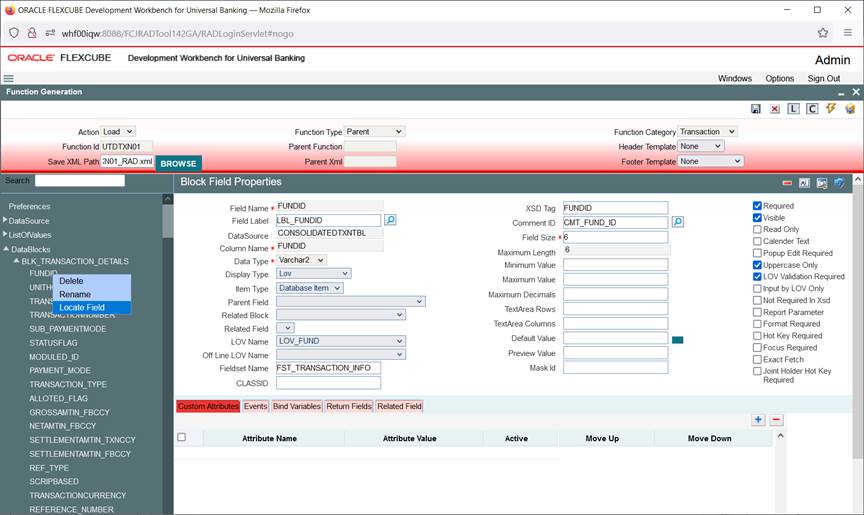Image resolution: width=864 pixels, height=515 pixels.
Task: Toggle the Visible checkbox
Action: pyautogui.click(x=757, y=218)
